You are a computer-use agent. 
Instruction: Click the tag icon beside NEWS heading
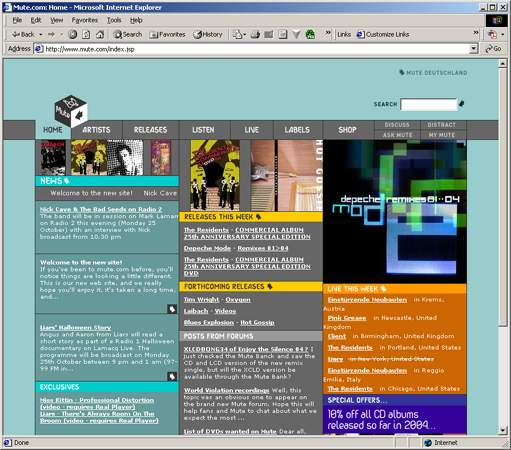[67, 181]
